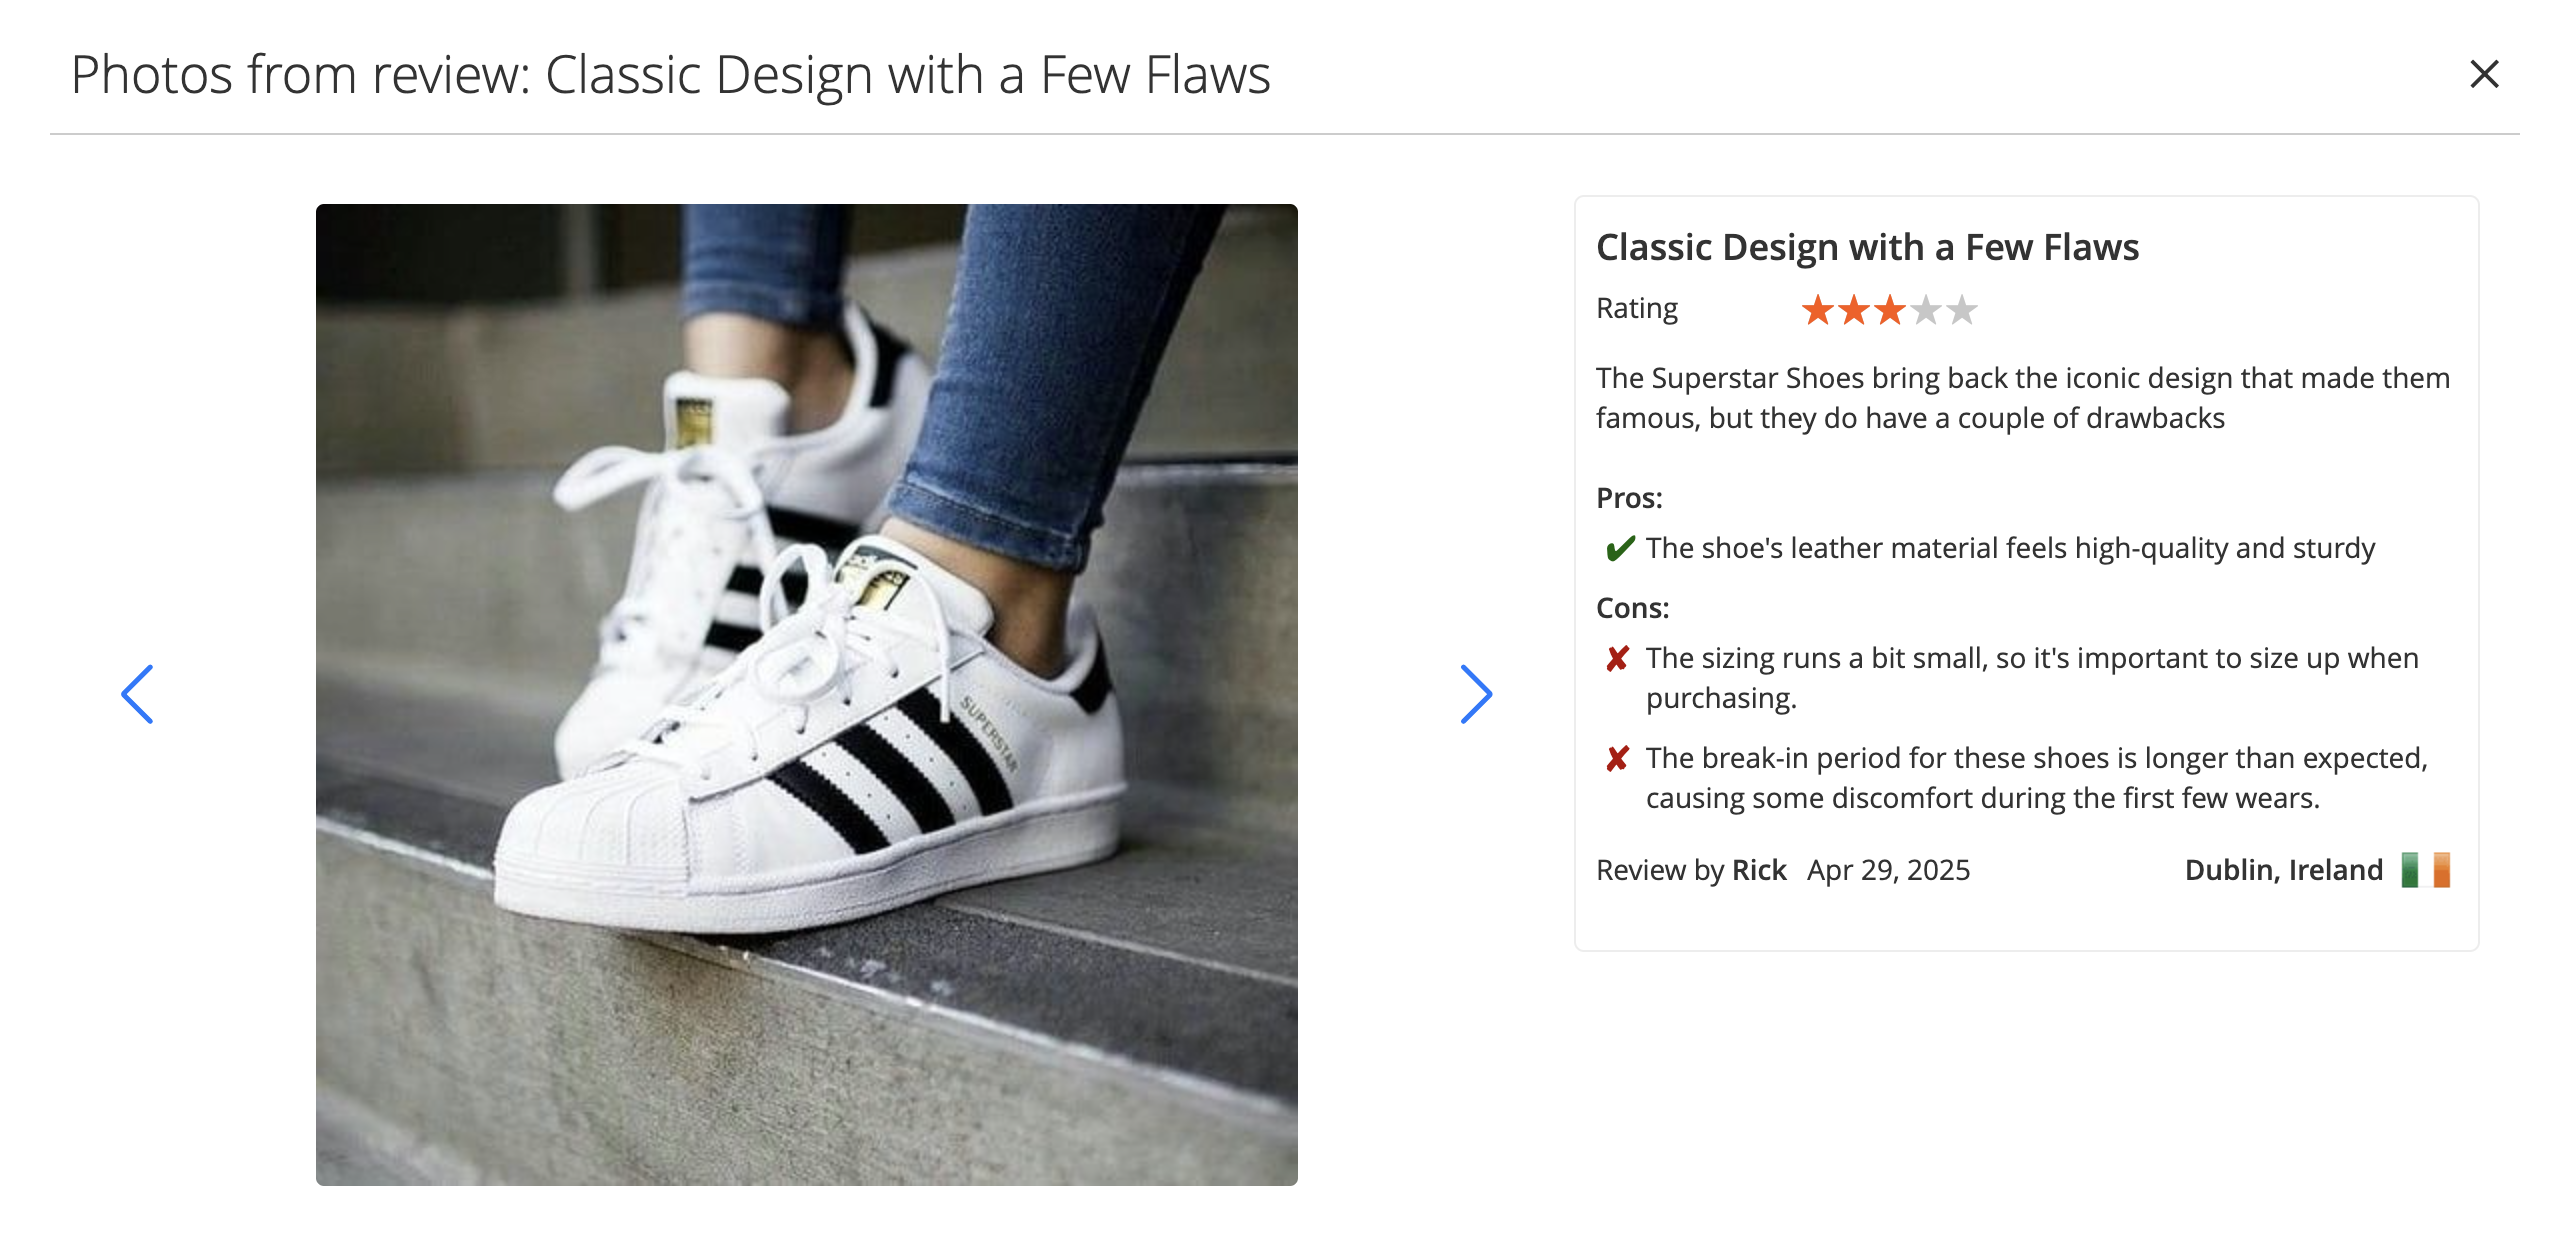
Task: Click the first orange rating star
Action: pyautogui.click(x=1817, y=310)
